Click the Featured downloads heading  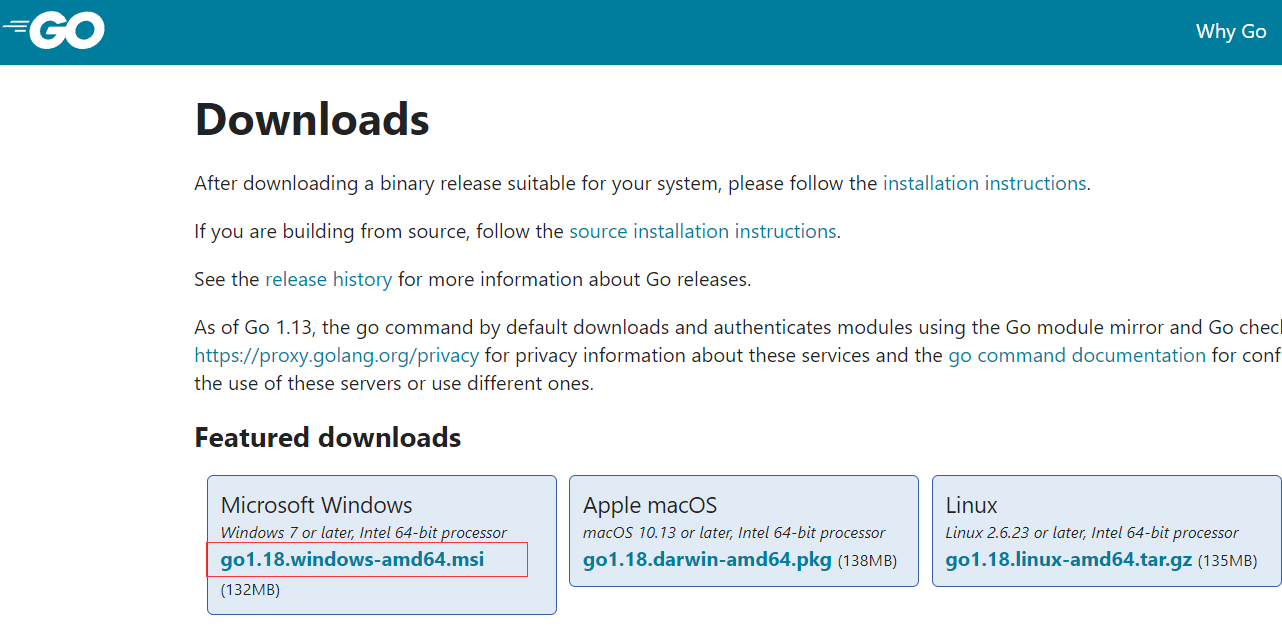pos(328,437)
